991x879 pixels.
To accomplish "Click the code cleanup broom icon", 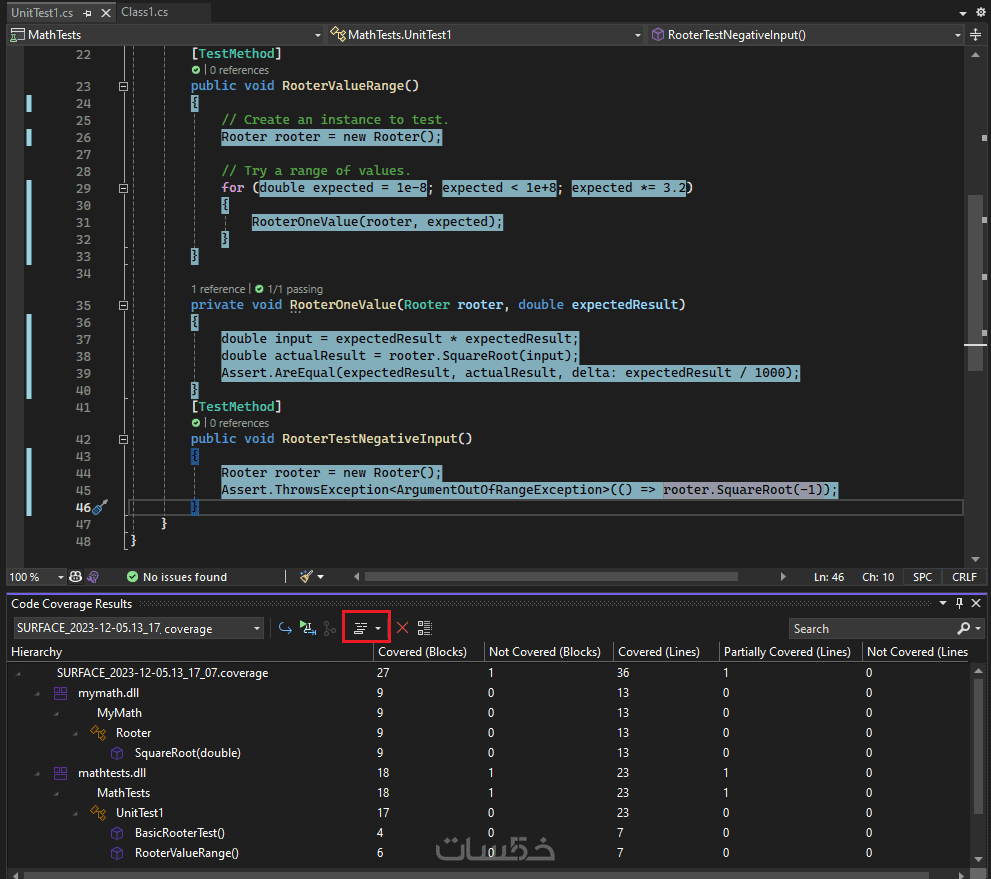I will tap(307, 577).
